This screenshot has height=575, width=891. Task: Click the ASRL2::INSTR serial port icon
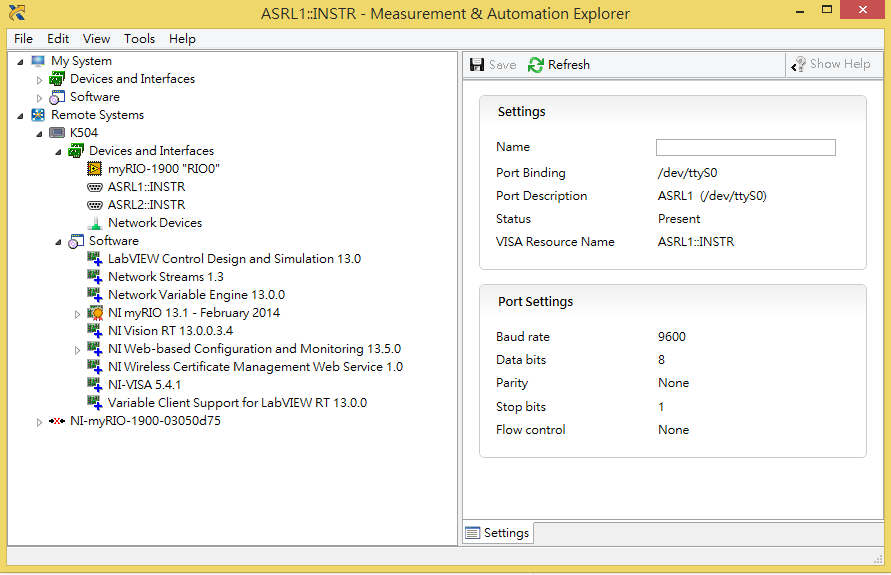tap(94, 205)
